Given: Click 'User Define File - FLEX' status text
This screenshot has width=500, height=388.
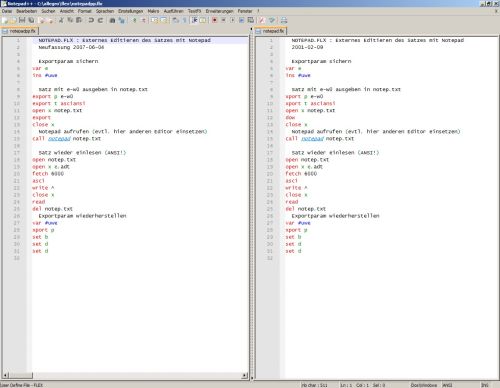Looking at the screenshot, I should [22, 385].
